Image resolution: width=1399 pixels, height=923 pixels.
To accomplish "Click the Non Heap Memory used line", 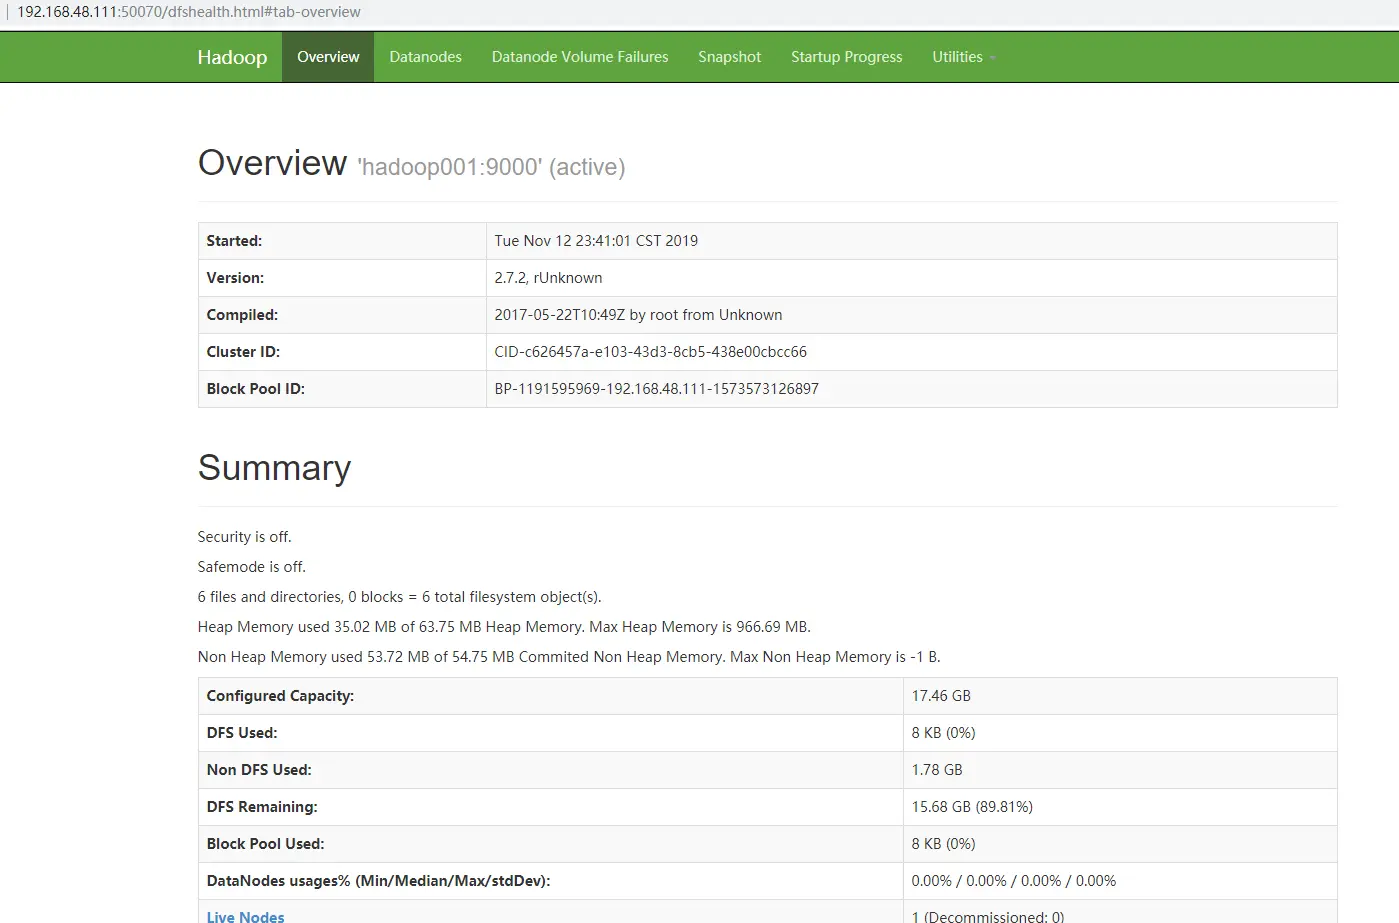I will 569,657.
